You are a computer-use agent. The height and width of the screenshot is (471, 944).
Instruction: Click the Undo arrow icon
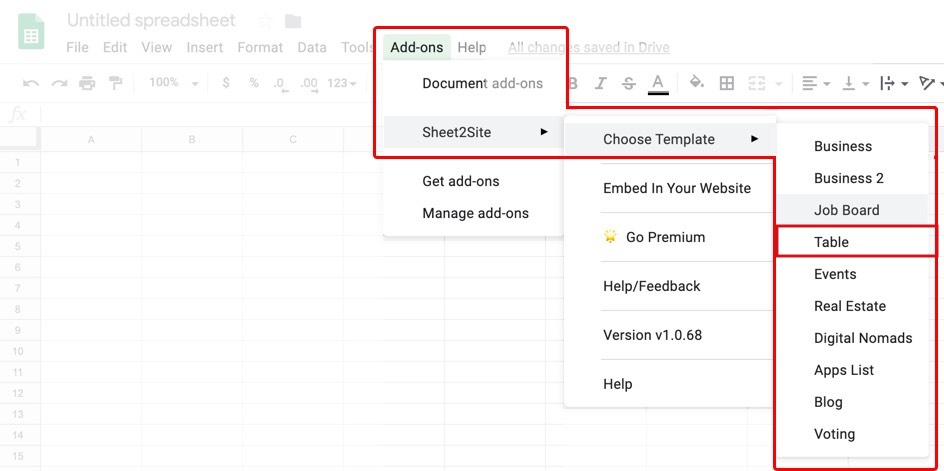pos(31,83)
